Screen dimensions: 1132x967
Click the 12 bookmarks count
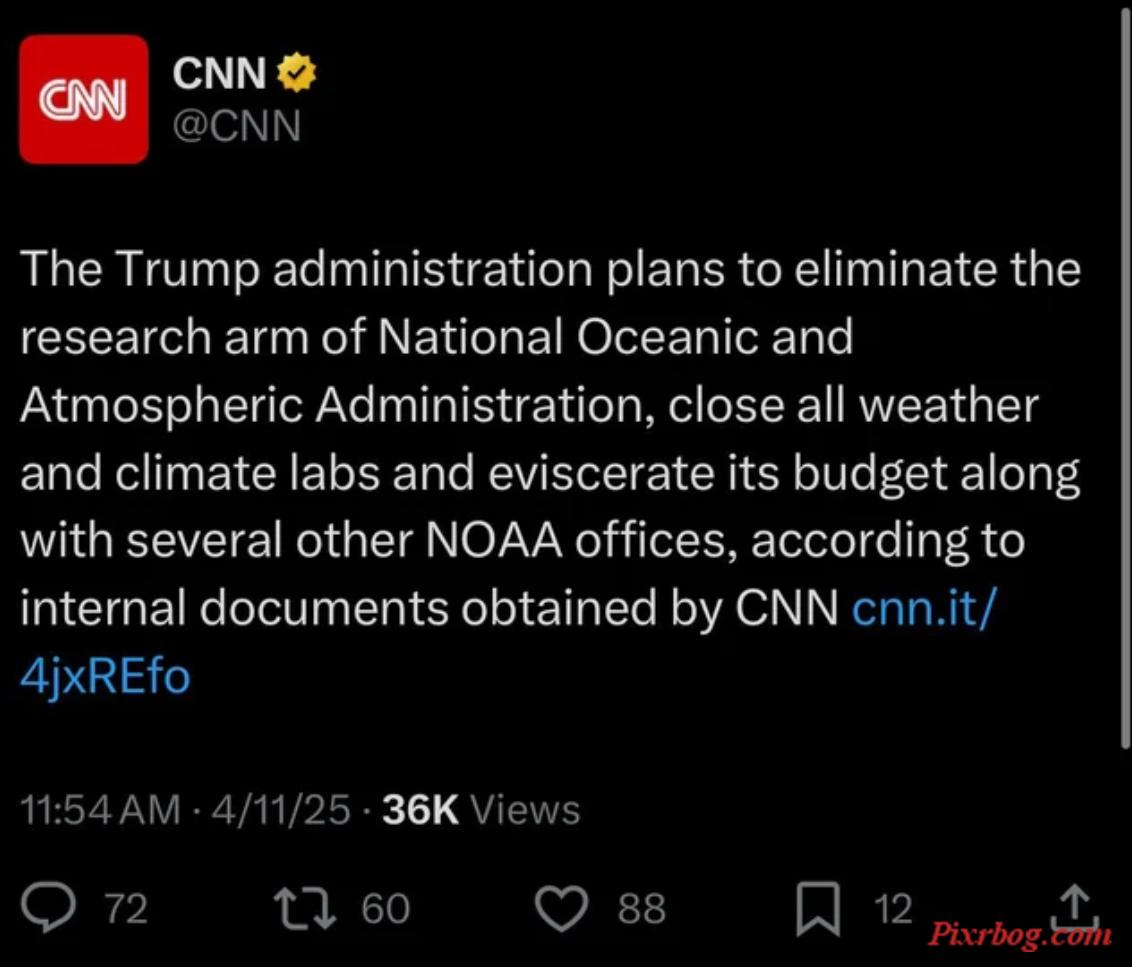[893, 909]
